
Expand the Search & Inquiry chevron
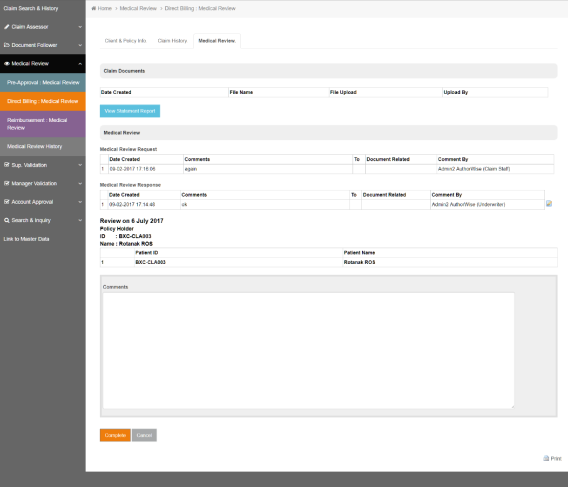click(80, 220)
